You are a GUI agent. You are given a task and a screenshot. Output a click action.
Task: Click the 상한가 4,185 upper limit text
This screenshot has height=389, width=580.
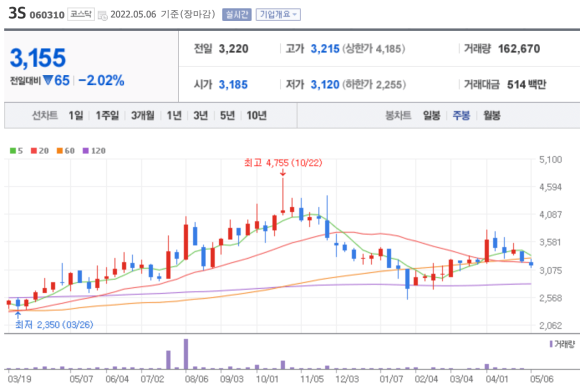[374, 48]
